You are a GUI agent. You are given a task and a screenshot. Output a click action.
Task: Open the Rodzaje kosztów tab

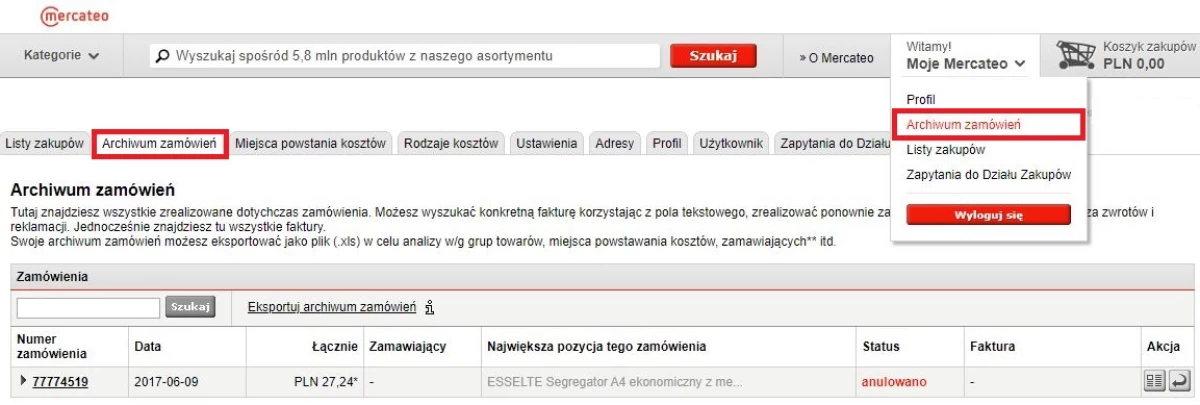(451, 144)
